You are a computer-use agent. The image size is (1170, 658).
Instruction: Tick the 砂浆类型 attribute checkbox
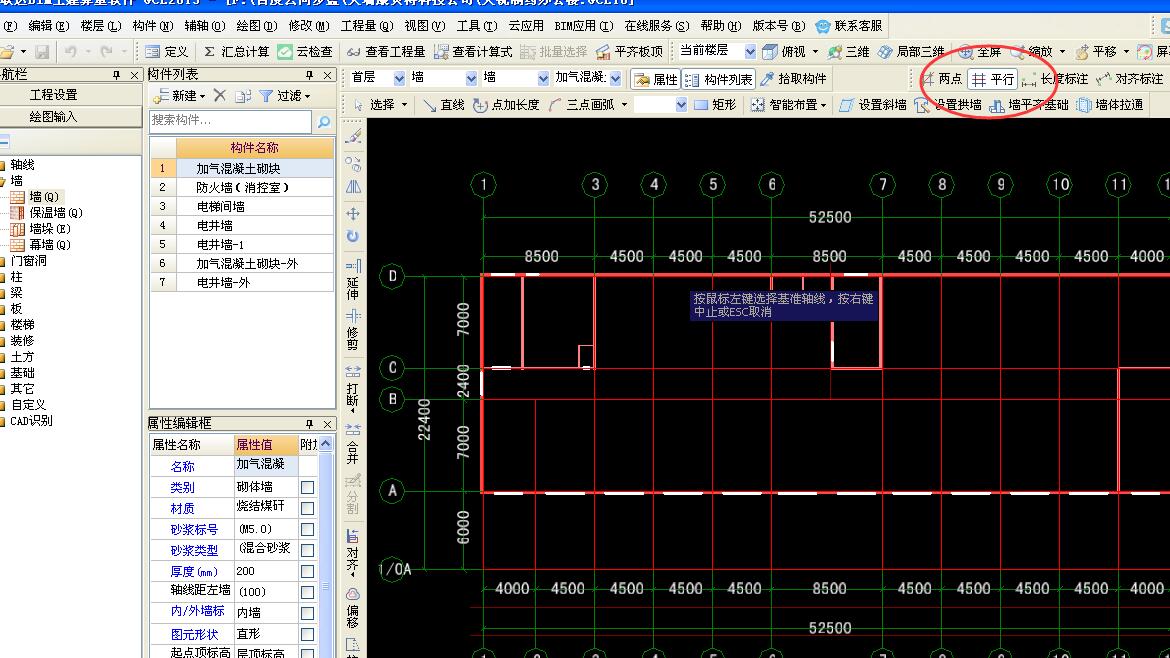click(307, 550)
